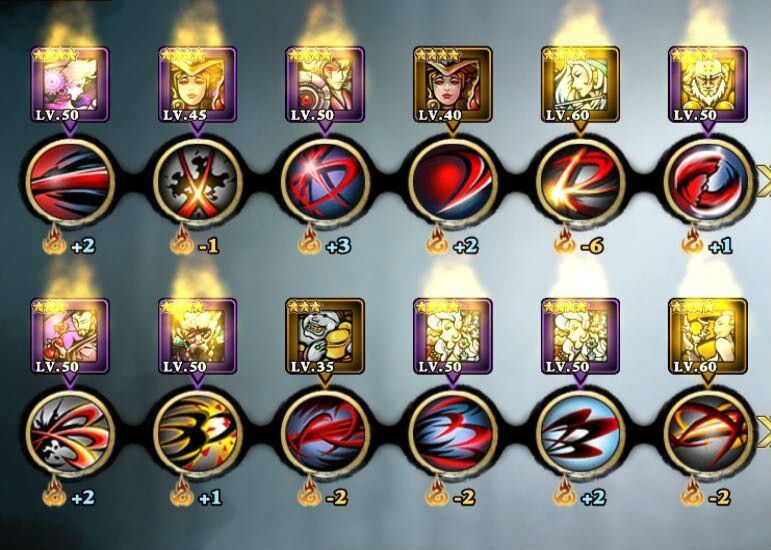Open the LV.45 hat lady hero portrait
Image resolution: width=771 pixels, height=550 pixels.
[197, 85]
